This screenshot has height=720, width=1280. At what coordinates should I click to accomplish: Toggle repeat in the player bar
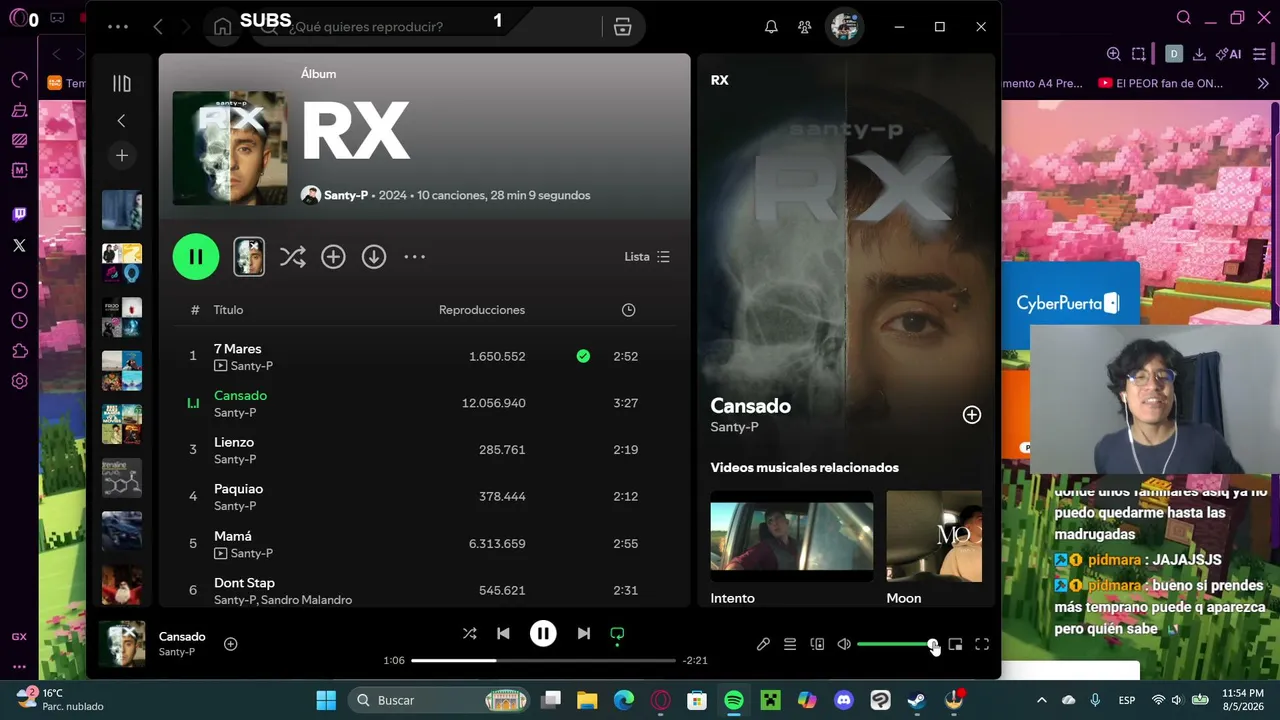click(x=617, y=633)
